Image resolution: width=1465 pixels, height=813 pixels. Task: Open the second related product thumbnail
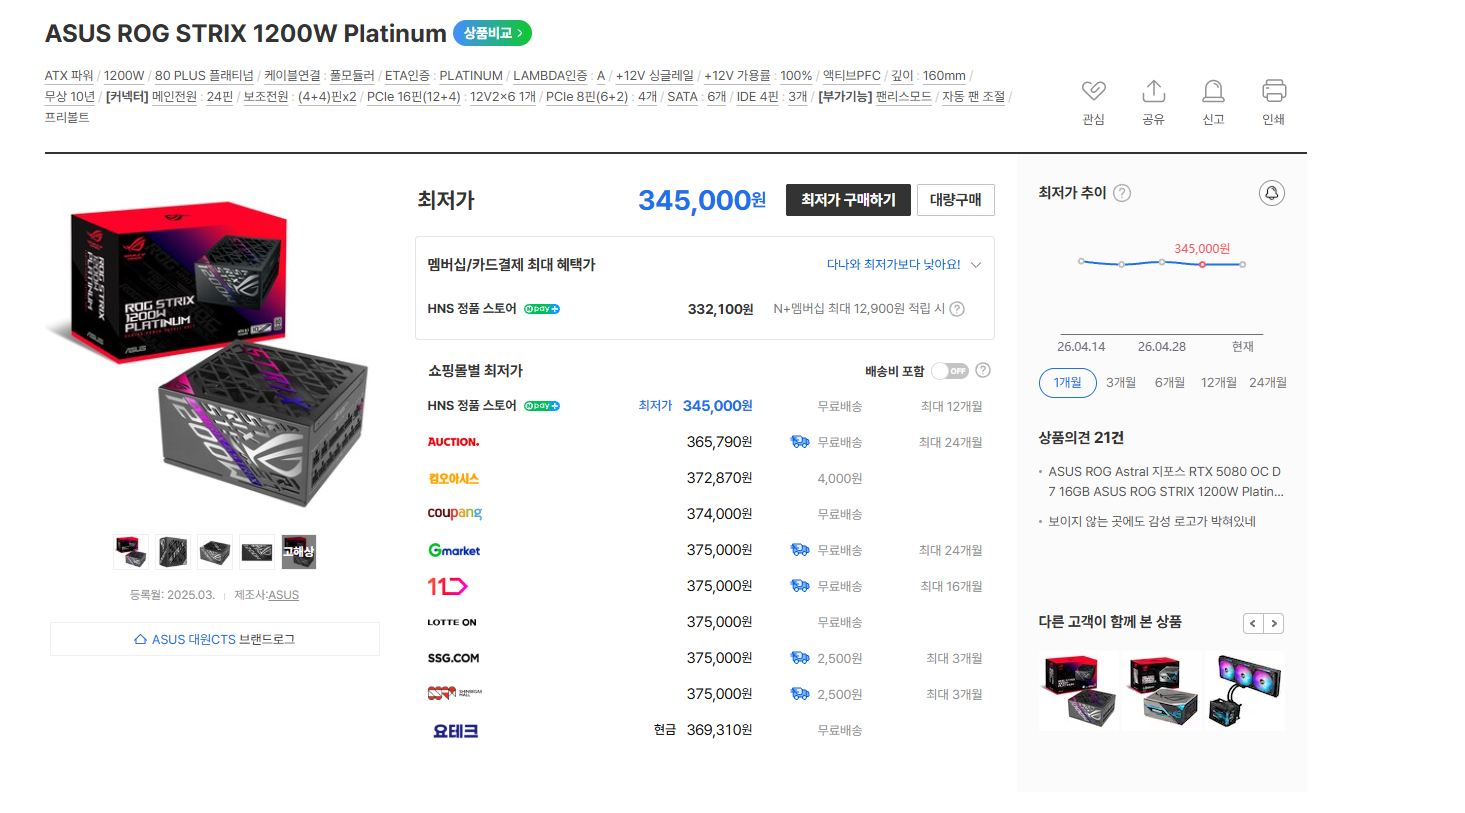(1162, 691)
